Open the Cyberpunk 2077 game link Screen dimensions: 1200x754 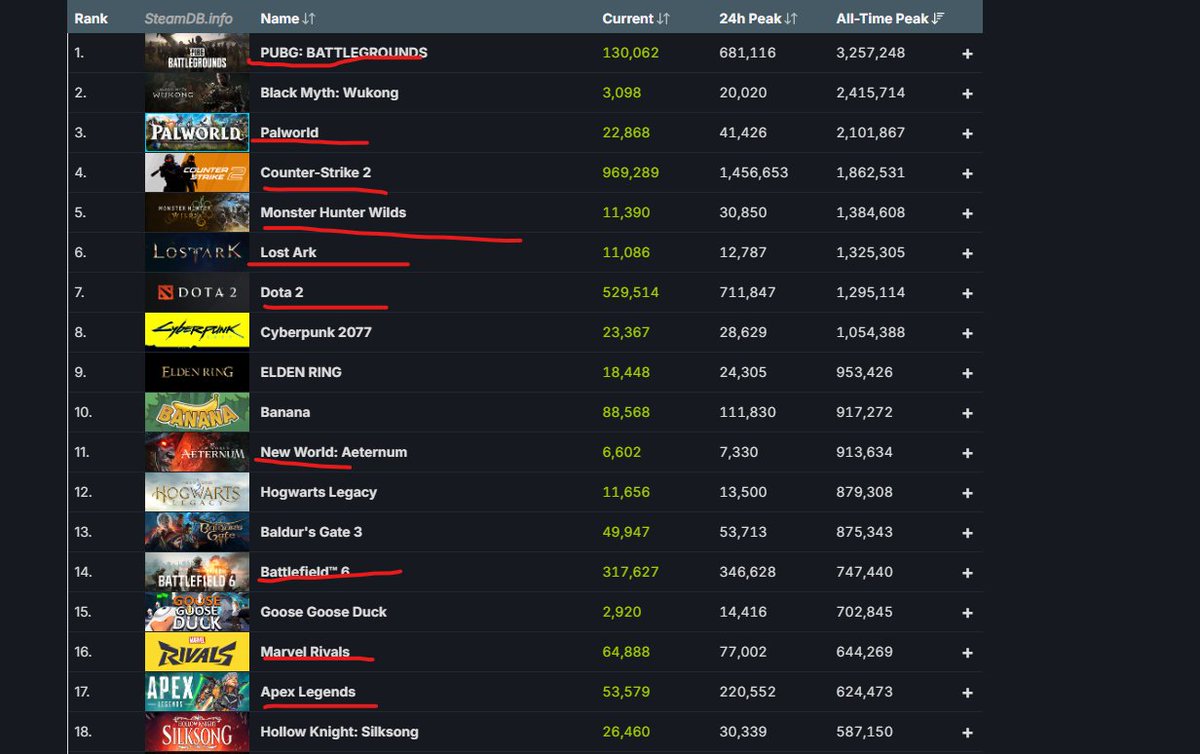click(x=316, y=332)
